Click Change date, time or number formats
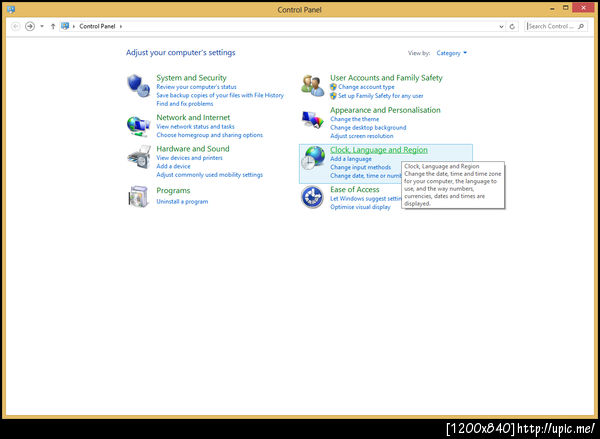 [x=366, y=176]
